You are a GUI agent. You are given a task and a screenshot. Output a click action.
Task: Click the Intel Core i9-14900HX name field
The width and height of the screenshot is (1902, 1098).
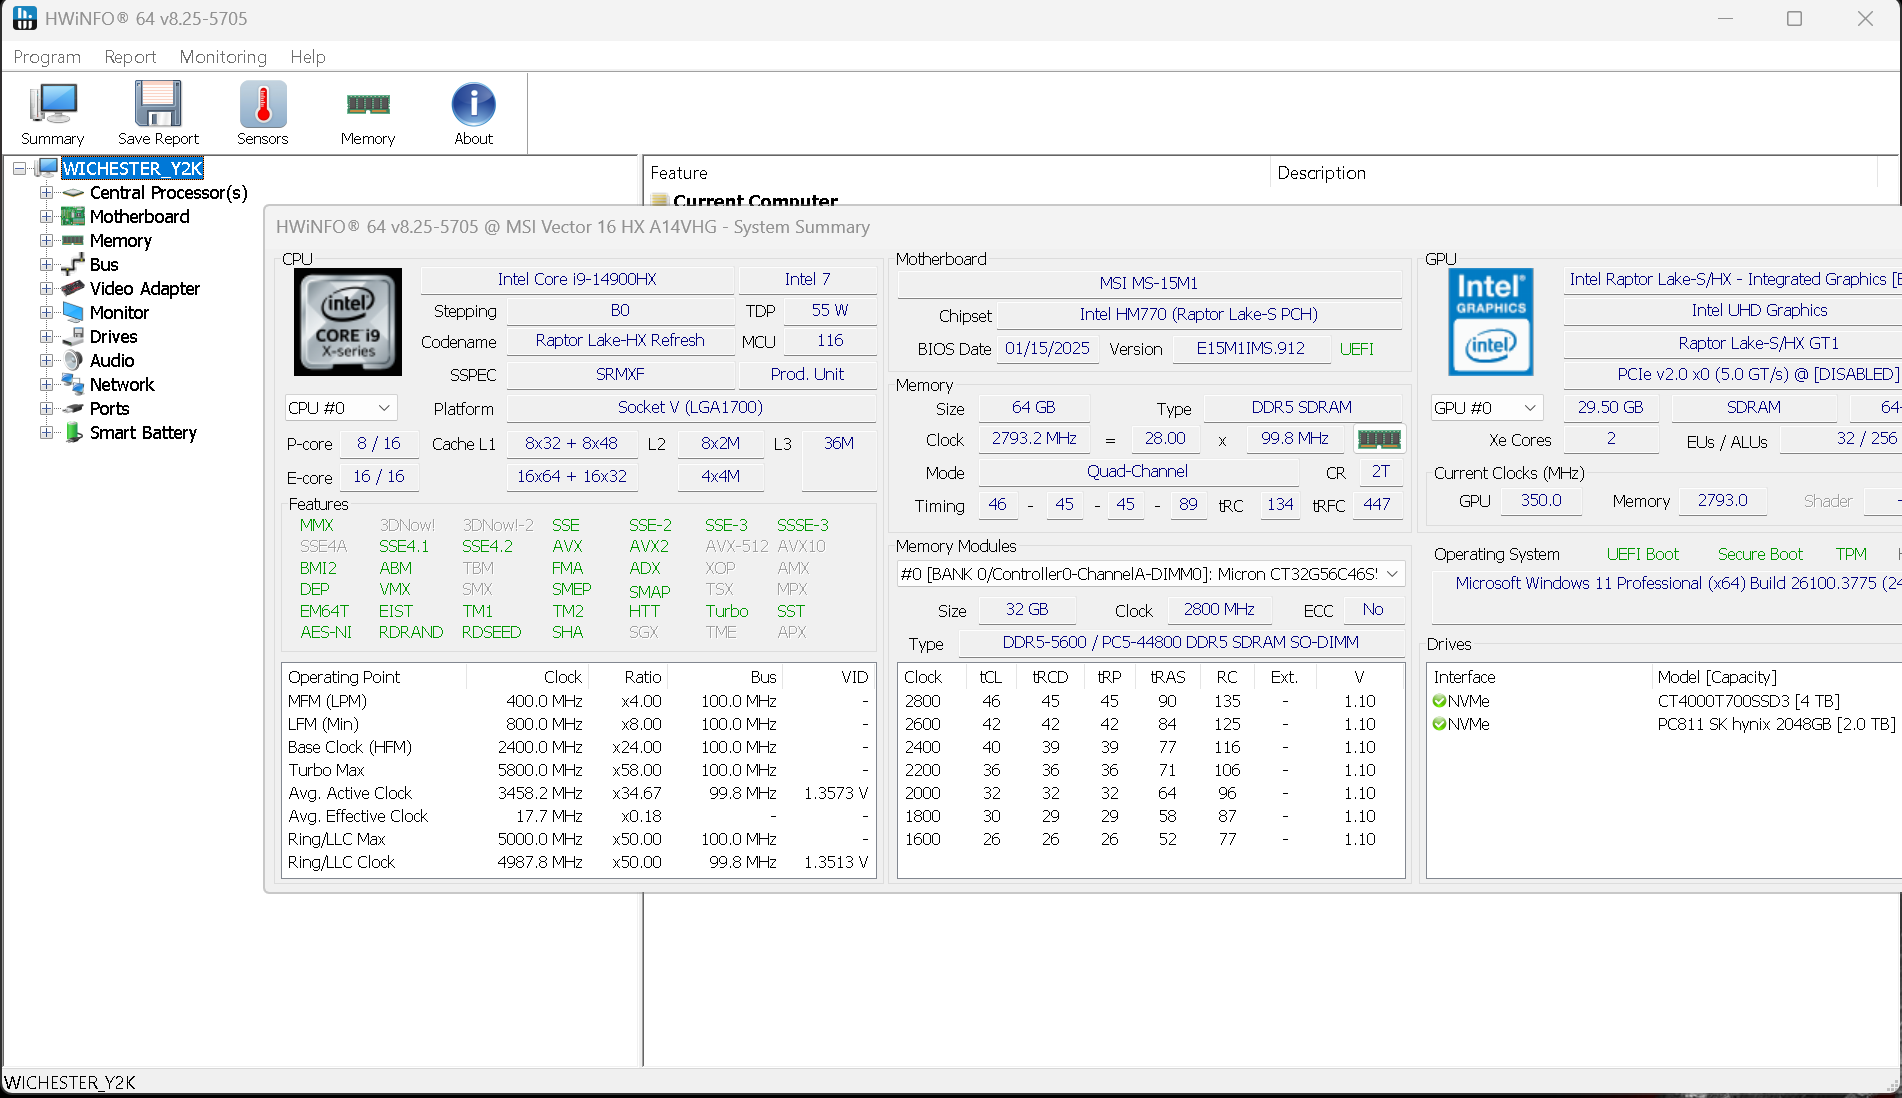(577, 280)
